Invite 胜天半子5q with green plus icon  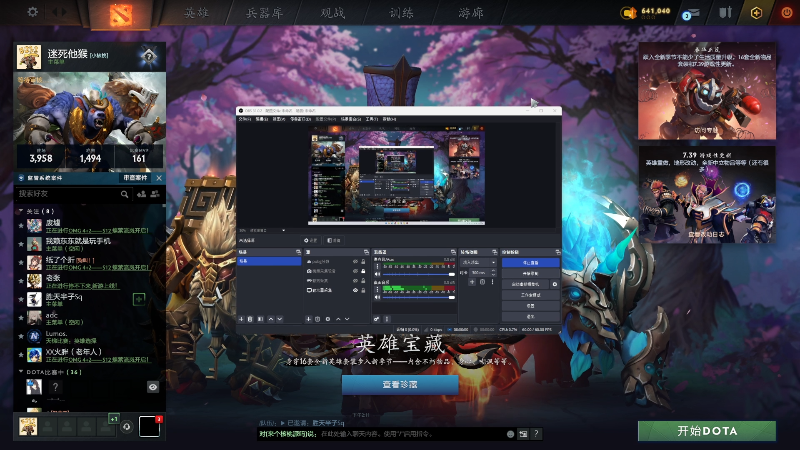tap(139, 299)
